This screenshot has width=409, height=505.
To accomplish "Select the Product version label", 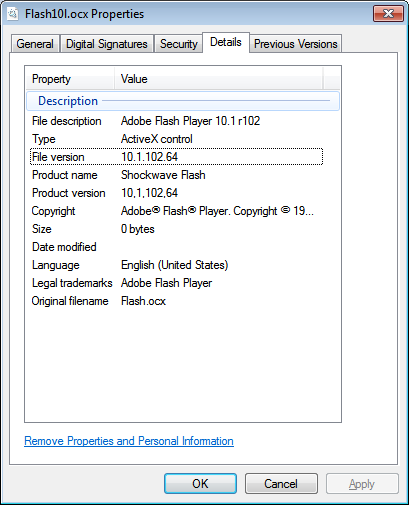I will pyautogui.click(x=69, y=193).
